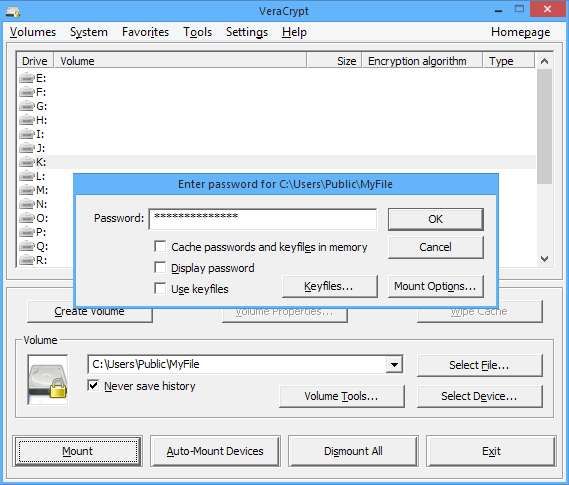This screenshot has height=485, width=569.
Task: Select the H: drive icon
Action: coord(27,120)
